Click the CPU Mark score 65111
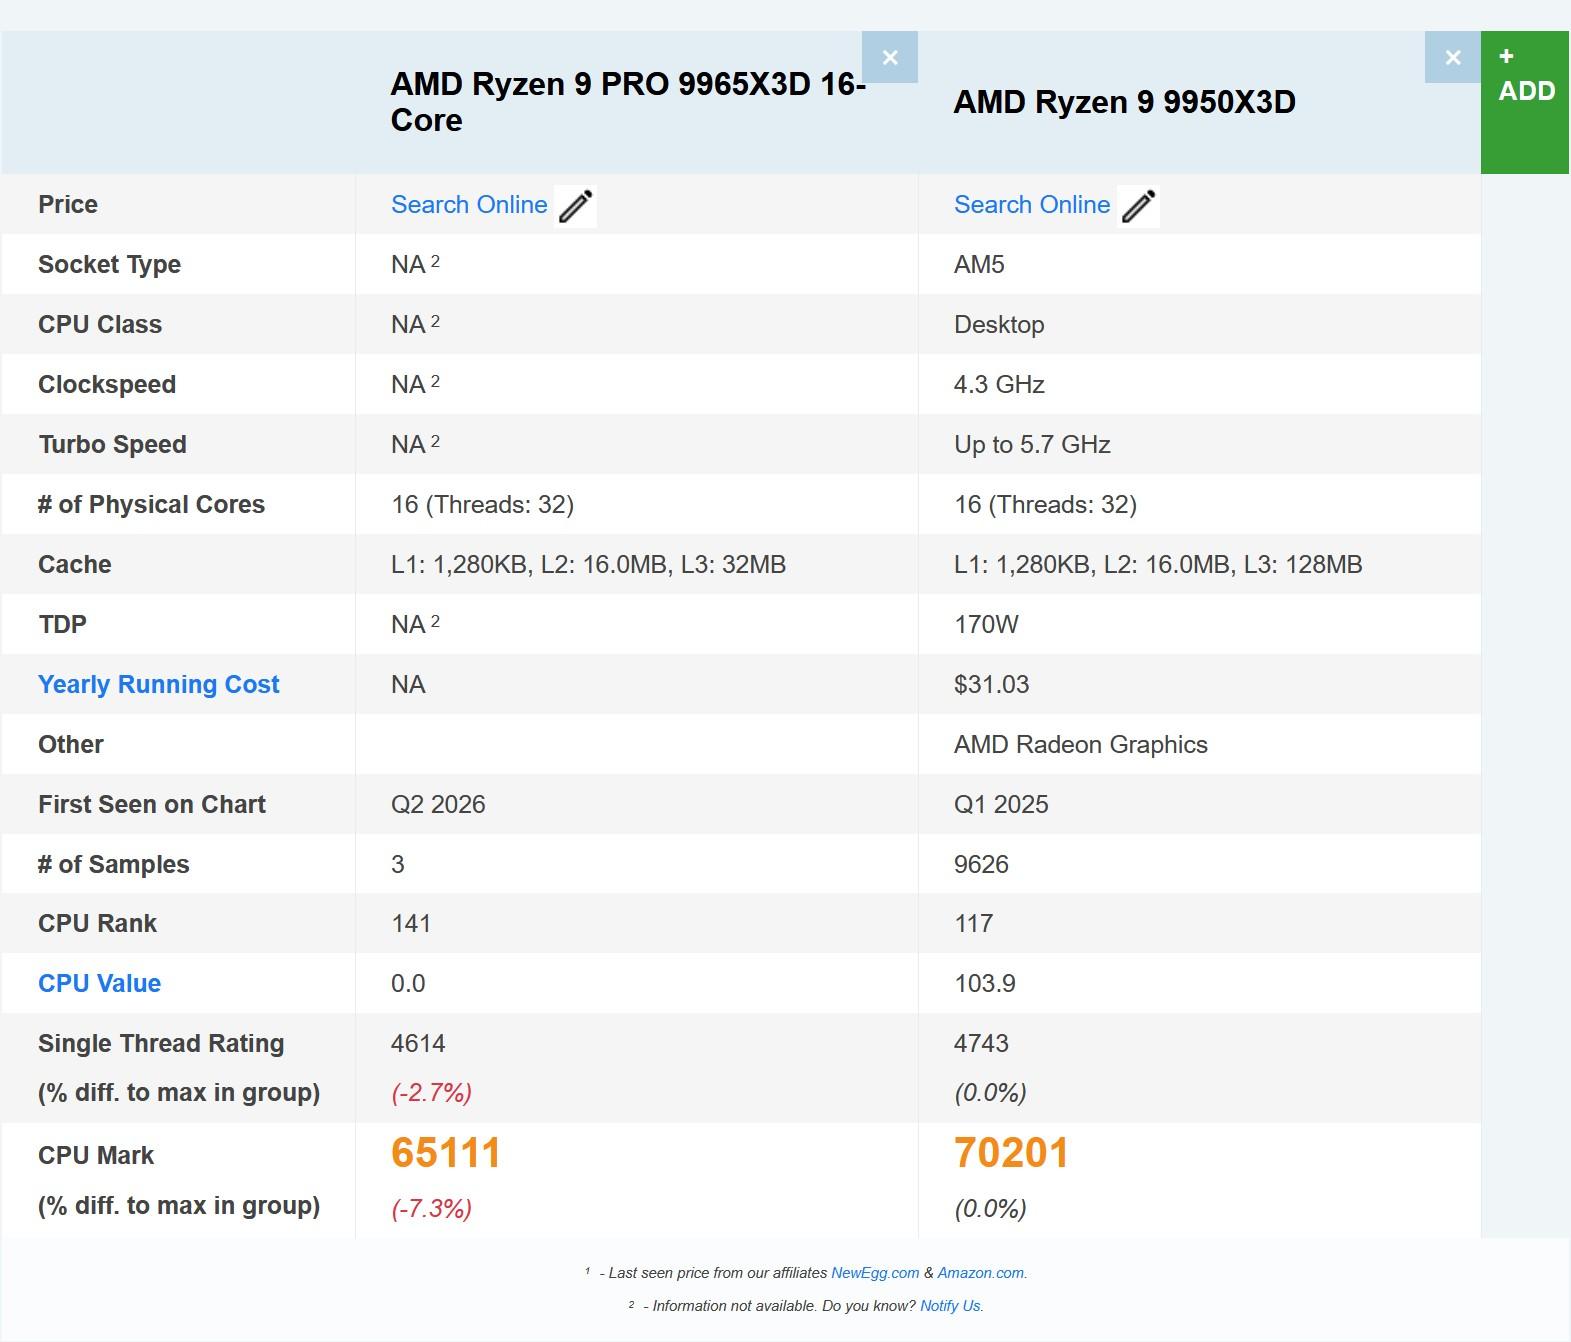This screenshot has height=1342, width=1571. coord(446,1153)
